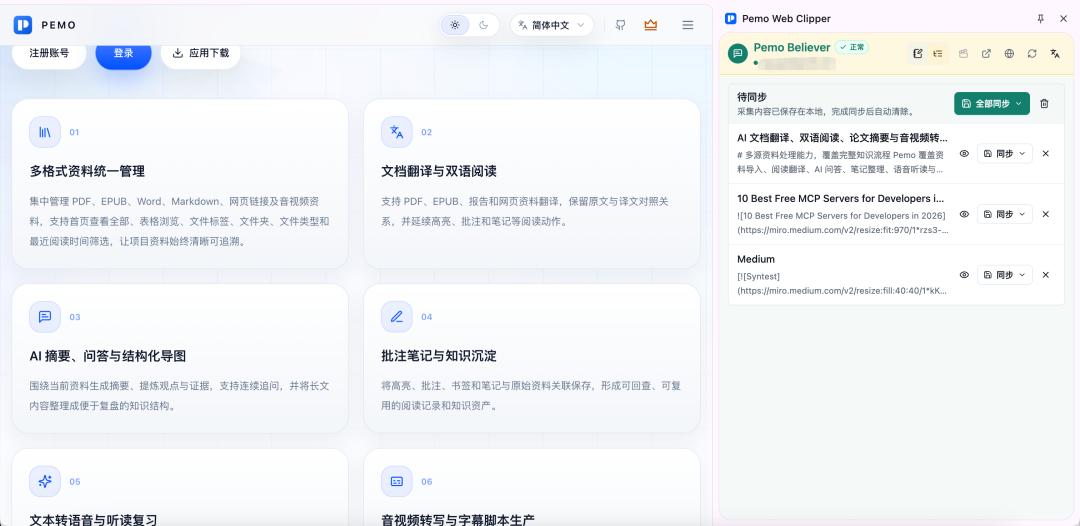Open the AI 文档翻译、双语阅读 clip title
This screenshot has width=1080, height=526.
(842, 138)
